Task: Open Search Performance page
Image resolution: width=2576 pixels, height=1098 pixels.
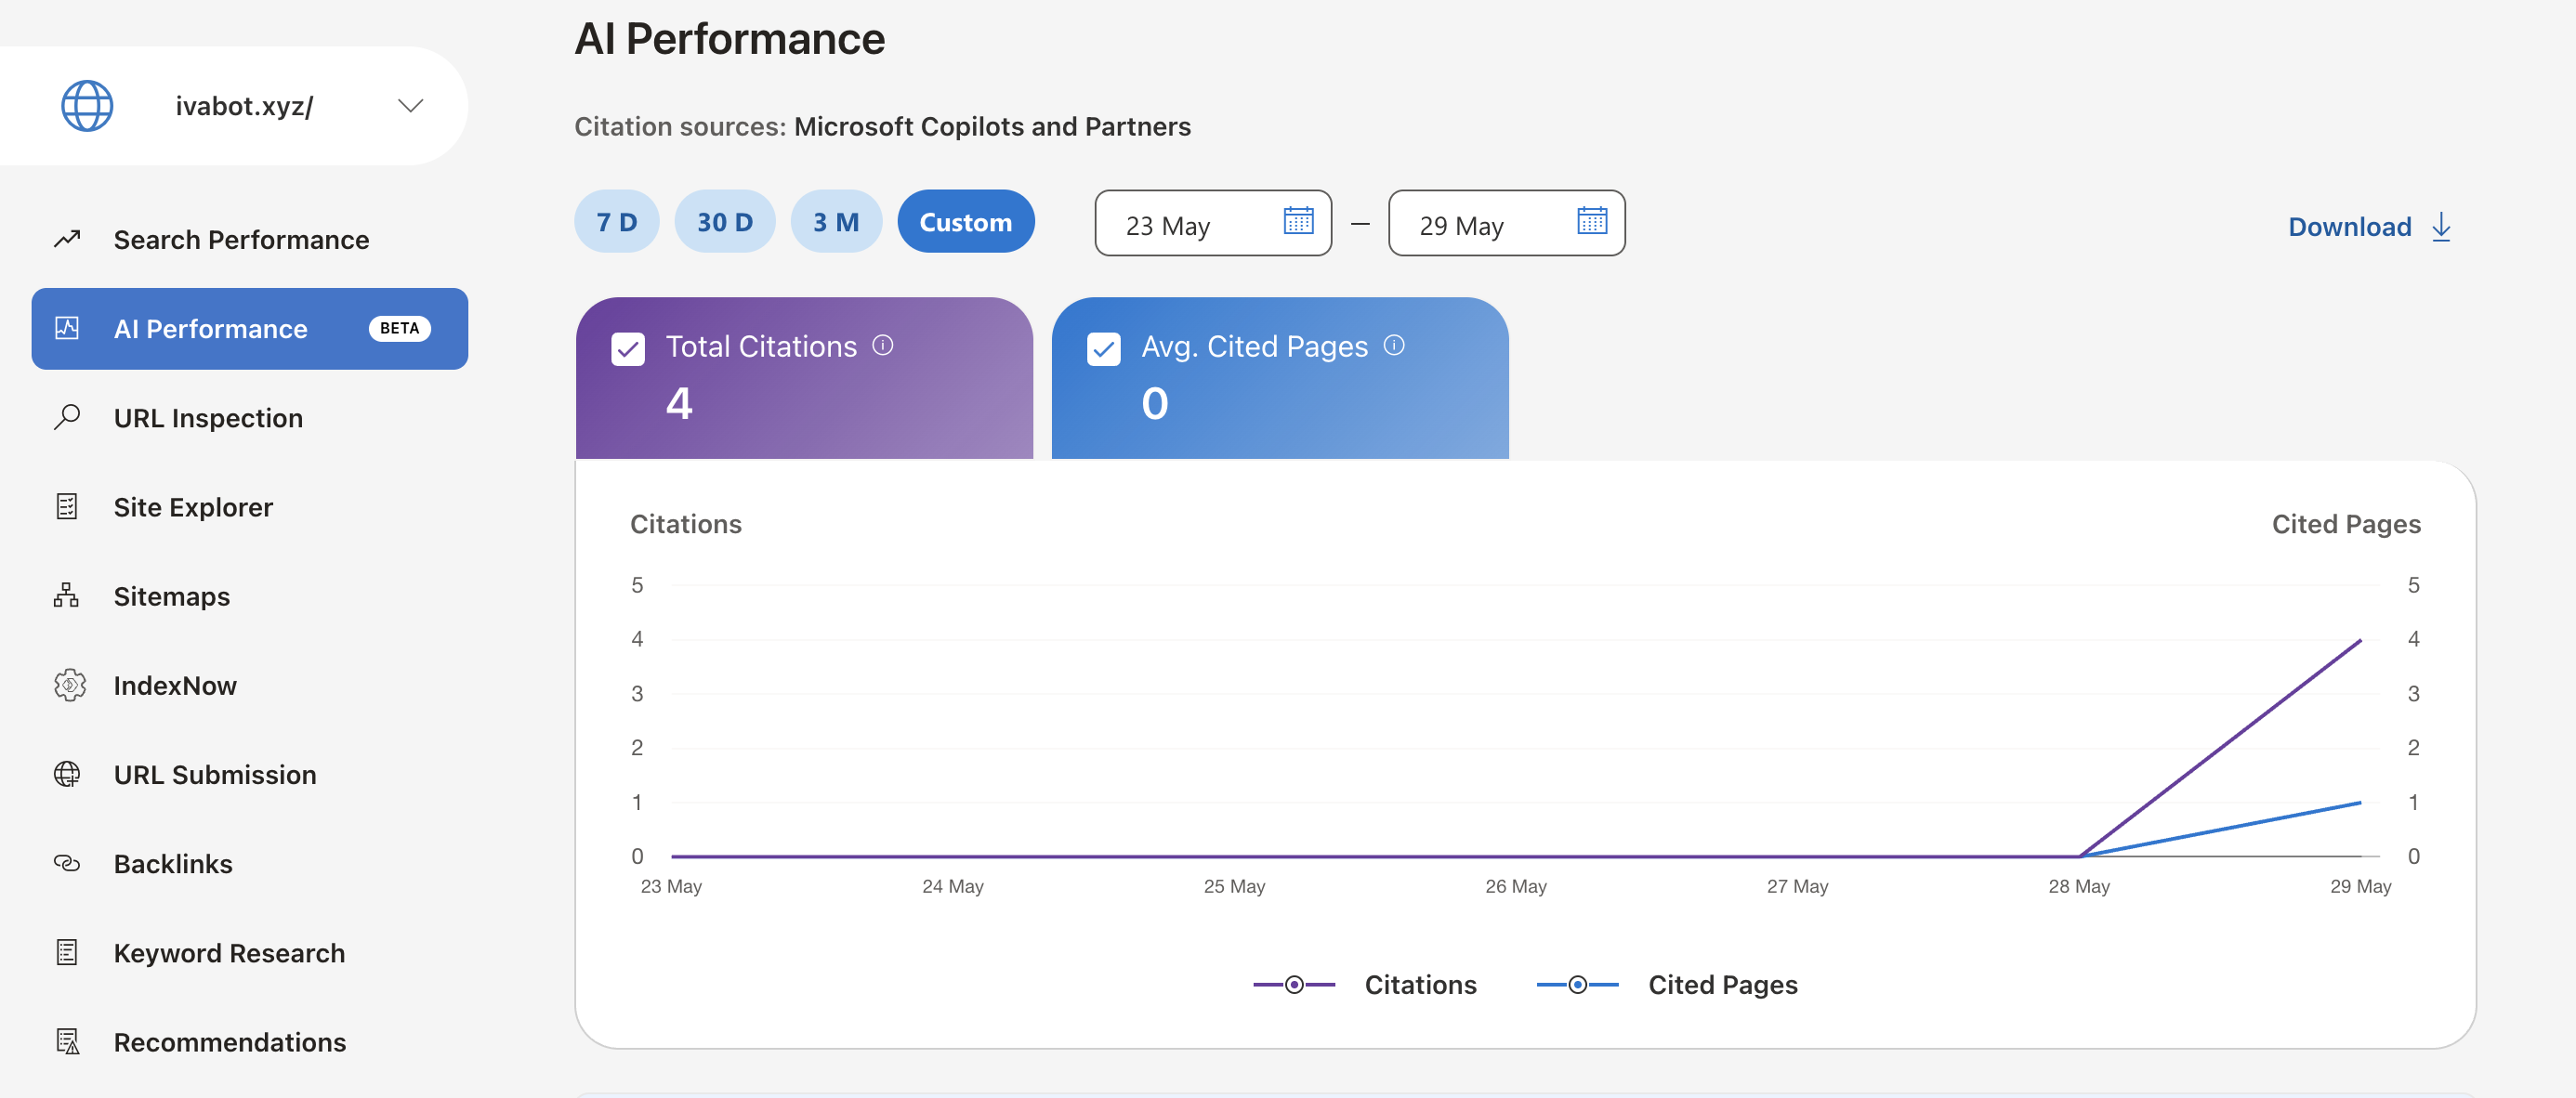Action: (x=241, y=240)
